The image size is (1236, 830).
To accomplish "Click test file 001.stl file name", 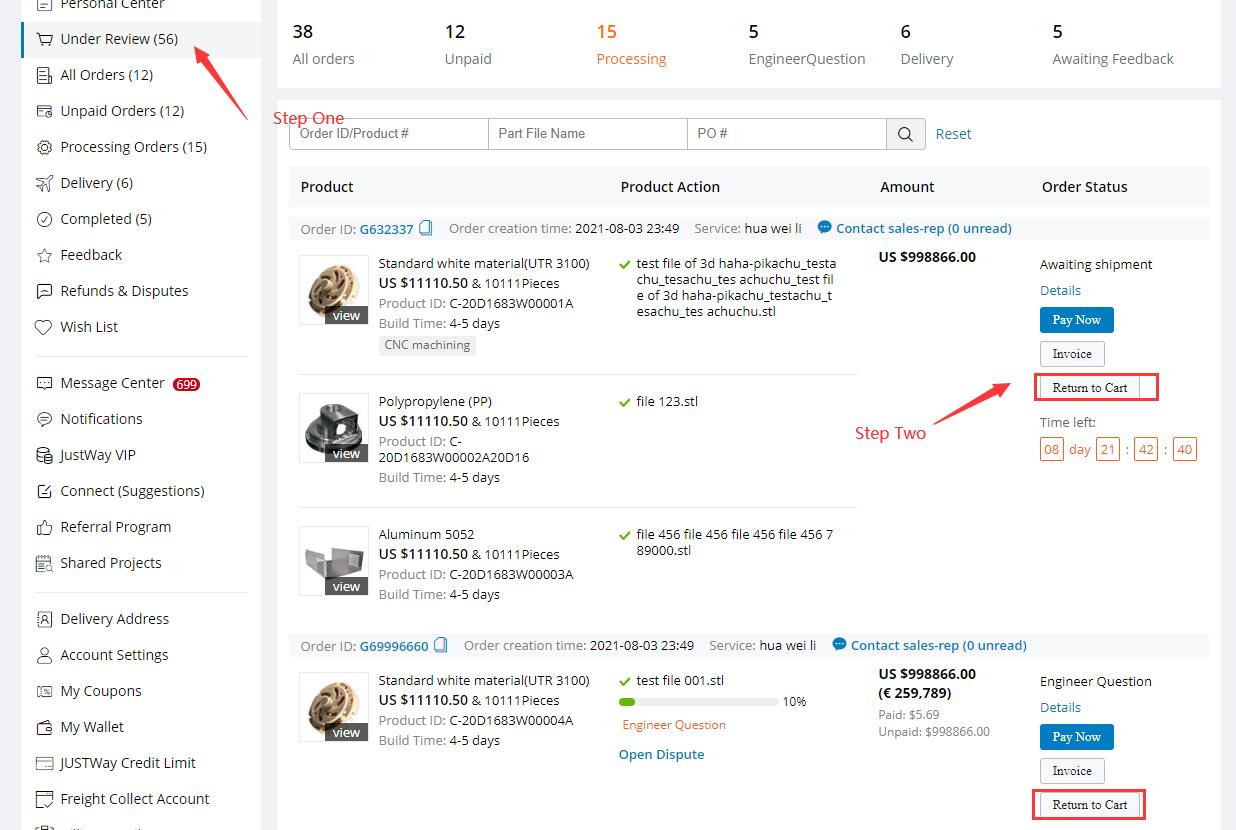I will (680, 680).
